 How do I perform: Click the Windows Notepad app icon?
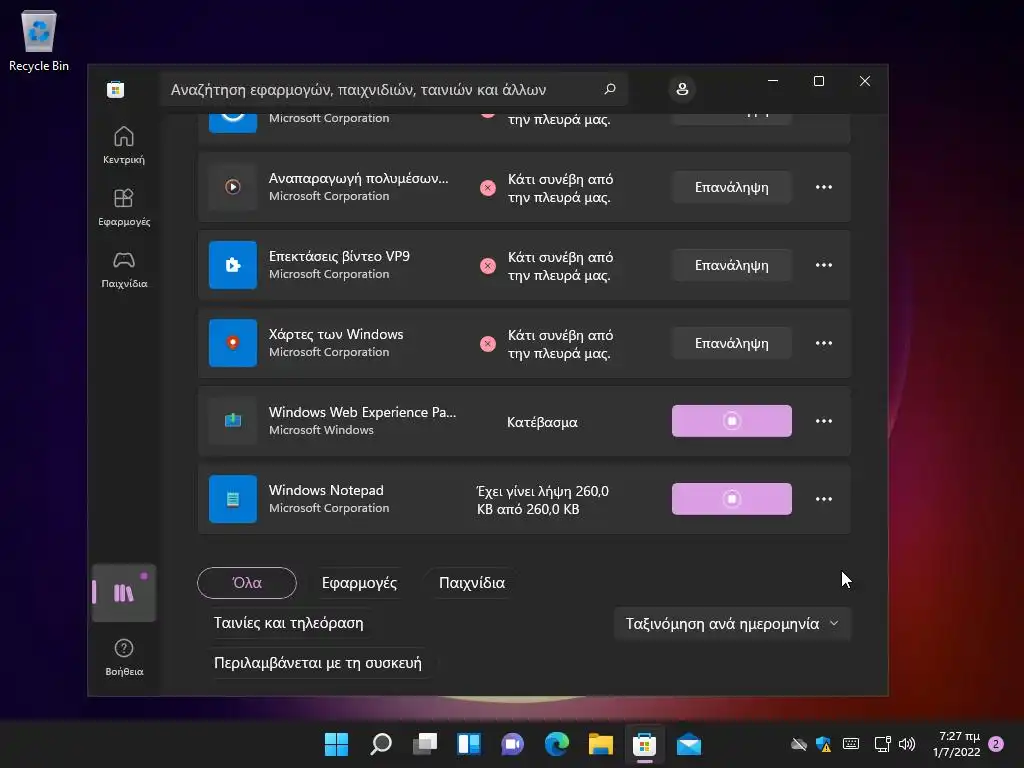(232, 499)
